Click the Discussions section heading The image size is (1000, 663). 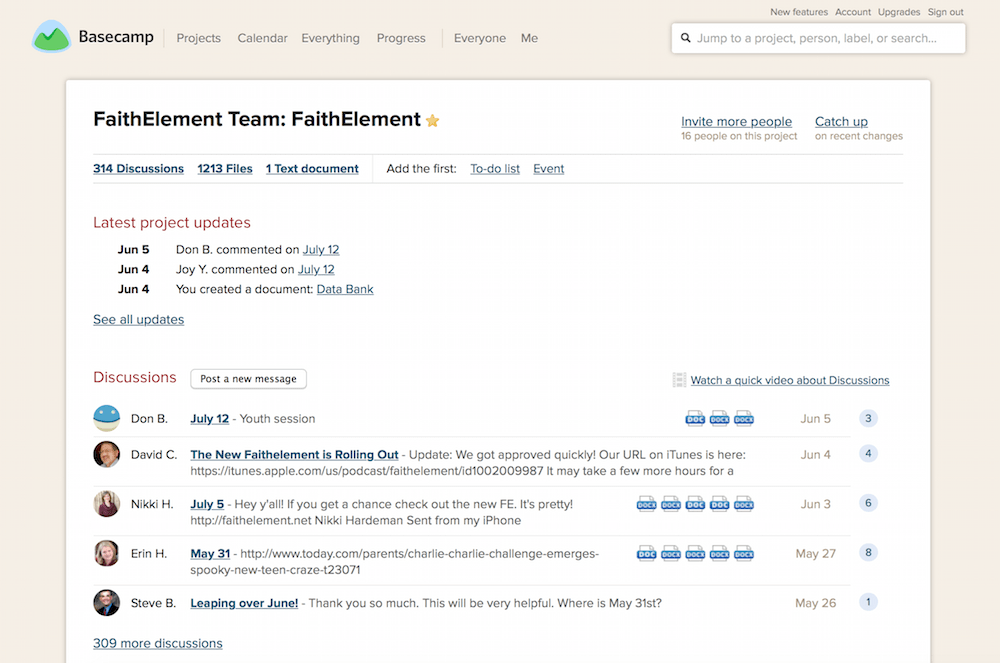coord(135,377)
